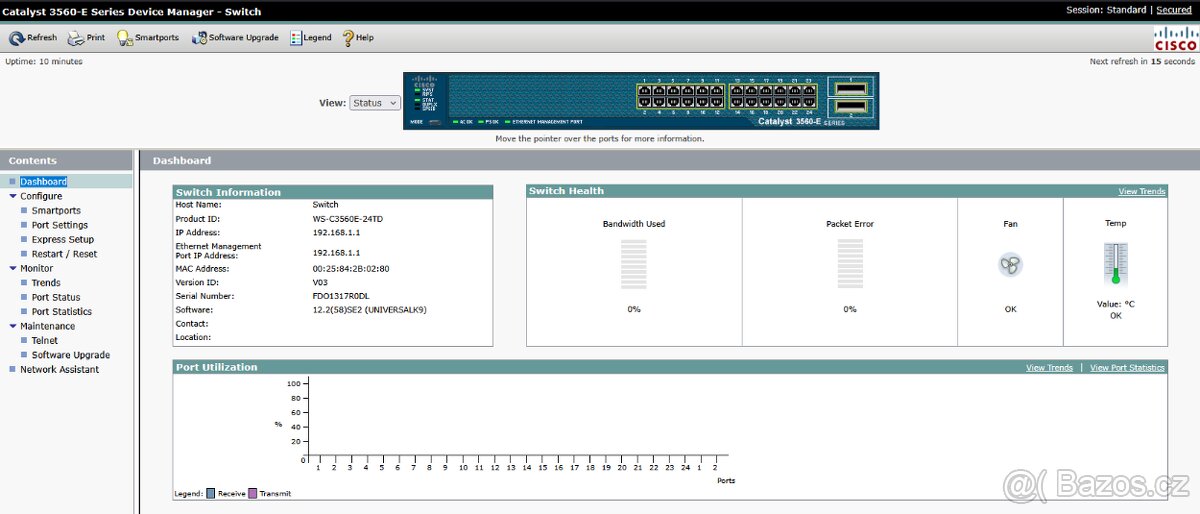
Task: Open Software Upgrade in Contents tree
Action: (71, 355)
